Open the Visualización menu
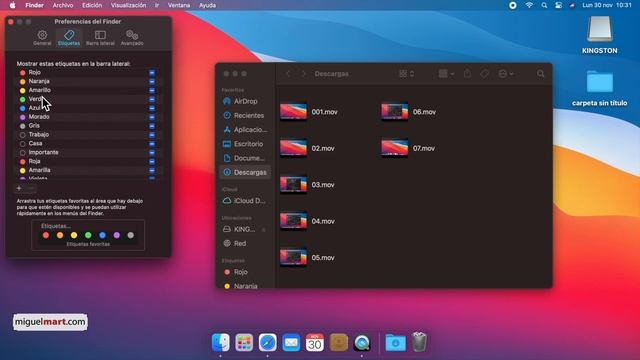This screenshot has height=360, width=640. coord(128,5)
